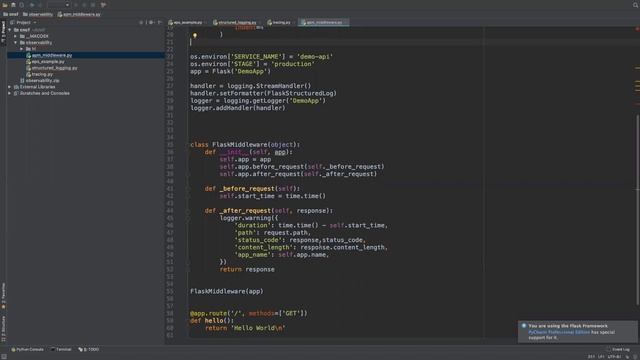640x360 pixels.
Task: Collapse the root project folder arrow
Action: click(x=10, y=30)
